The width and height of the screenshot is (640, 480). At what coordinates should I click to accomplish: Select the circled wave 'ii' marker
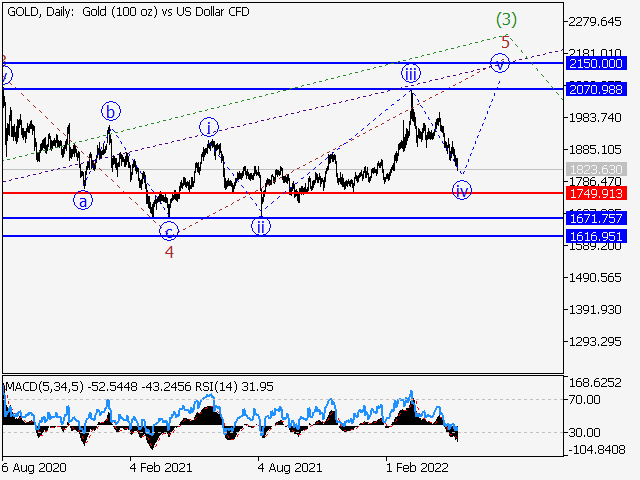pos(261,226)
